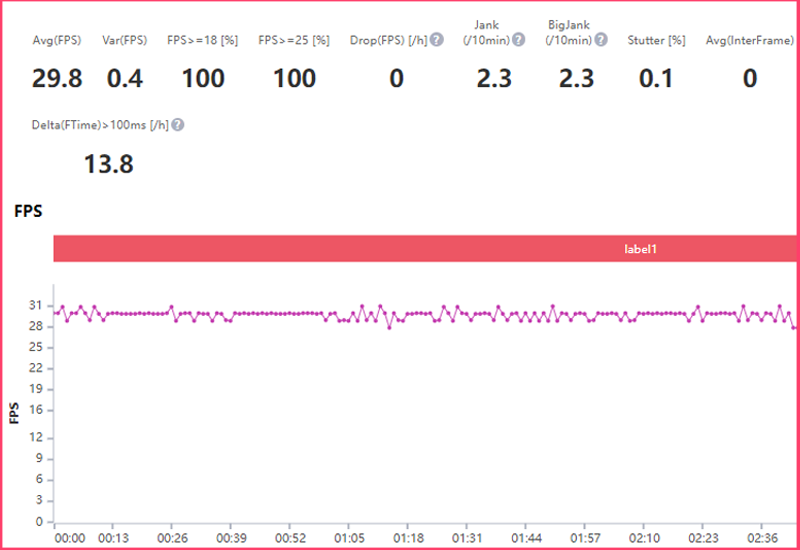Click the FPS>=25 [%] label
Screen dimensions: 800x550
[294, 40]
